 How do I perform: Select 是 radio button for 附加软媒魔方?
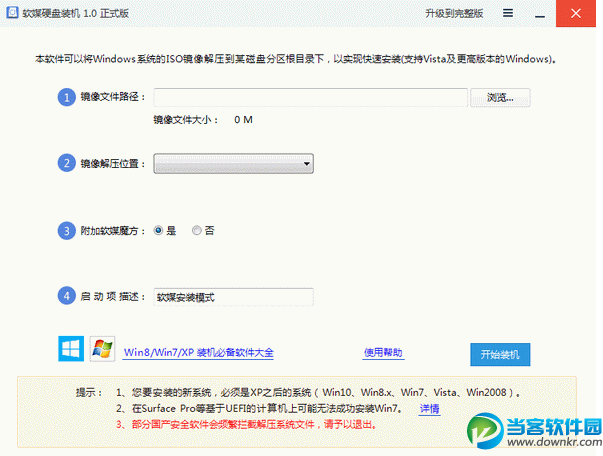[x=158, y=230]
